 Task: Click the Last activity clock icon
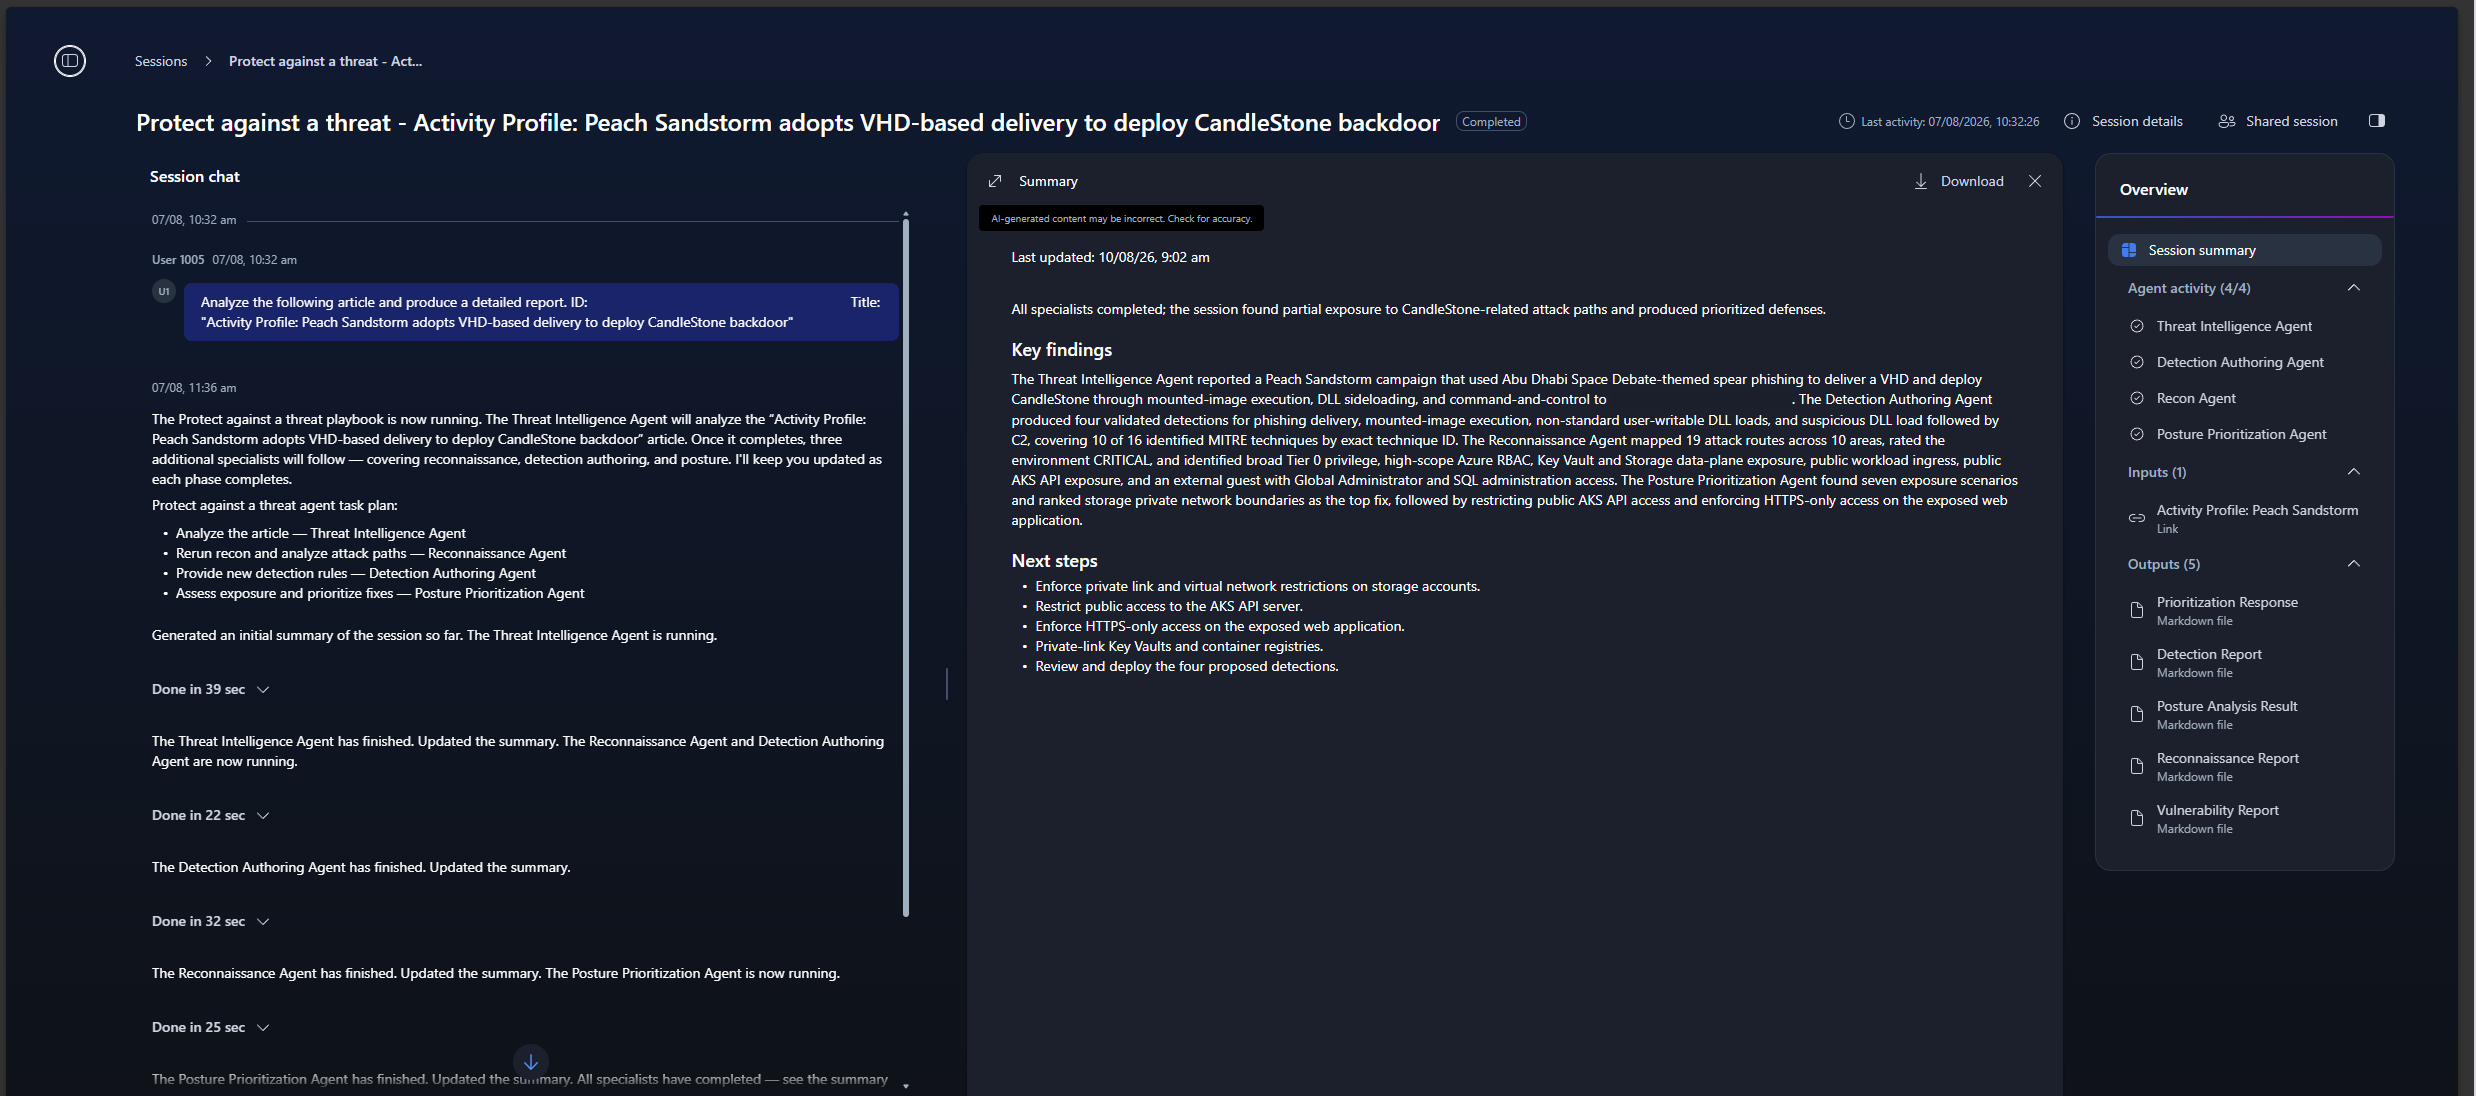tap(1846, 121)
